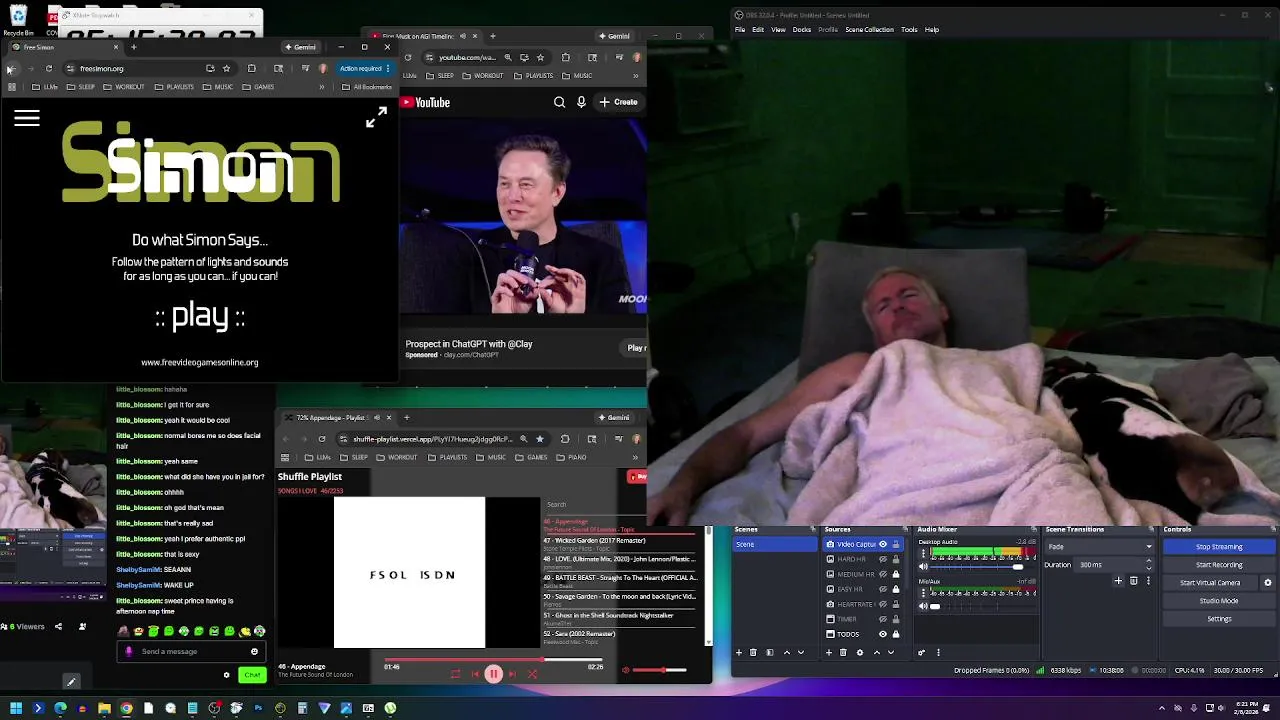
Task: Pause the Shuffle Playlist song
Action: tap(493, 674)
